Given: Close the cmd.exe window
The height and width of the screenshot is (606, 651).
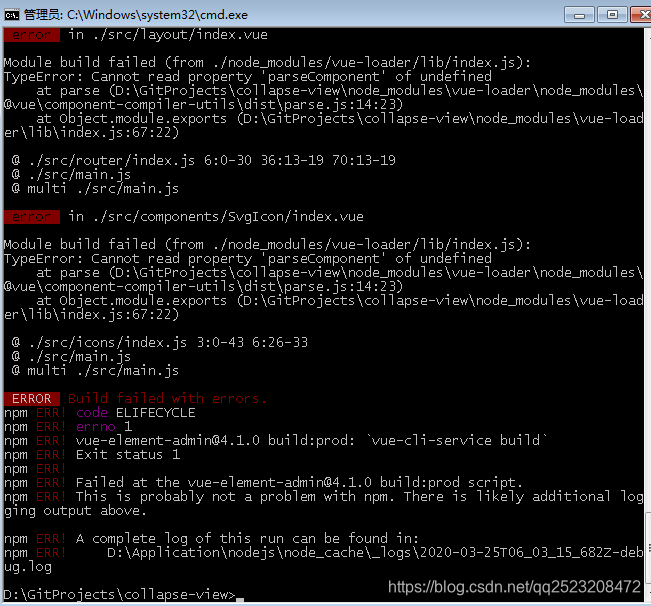Looking at the screenshot, I should (641, 15).
